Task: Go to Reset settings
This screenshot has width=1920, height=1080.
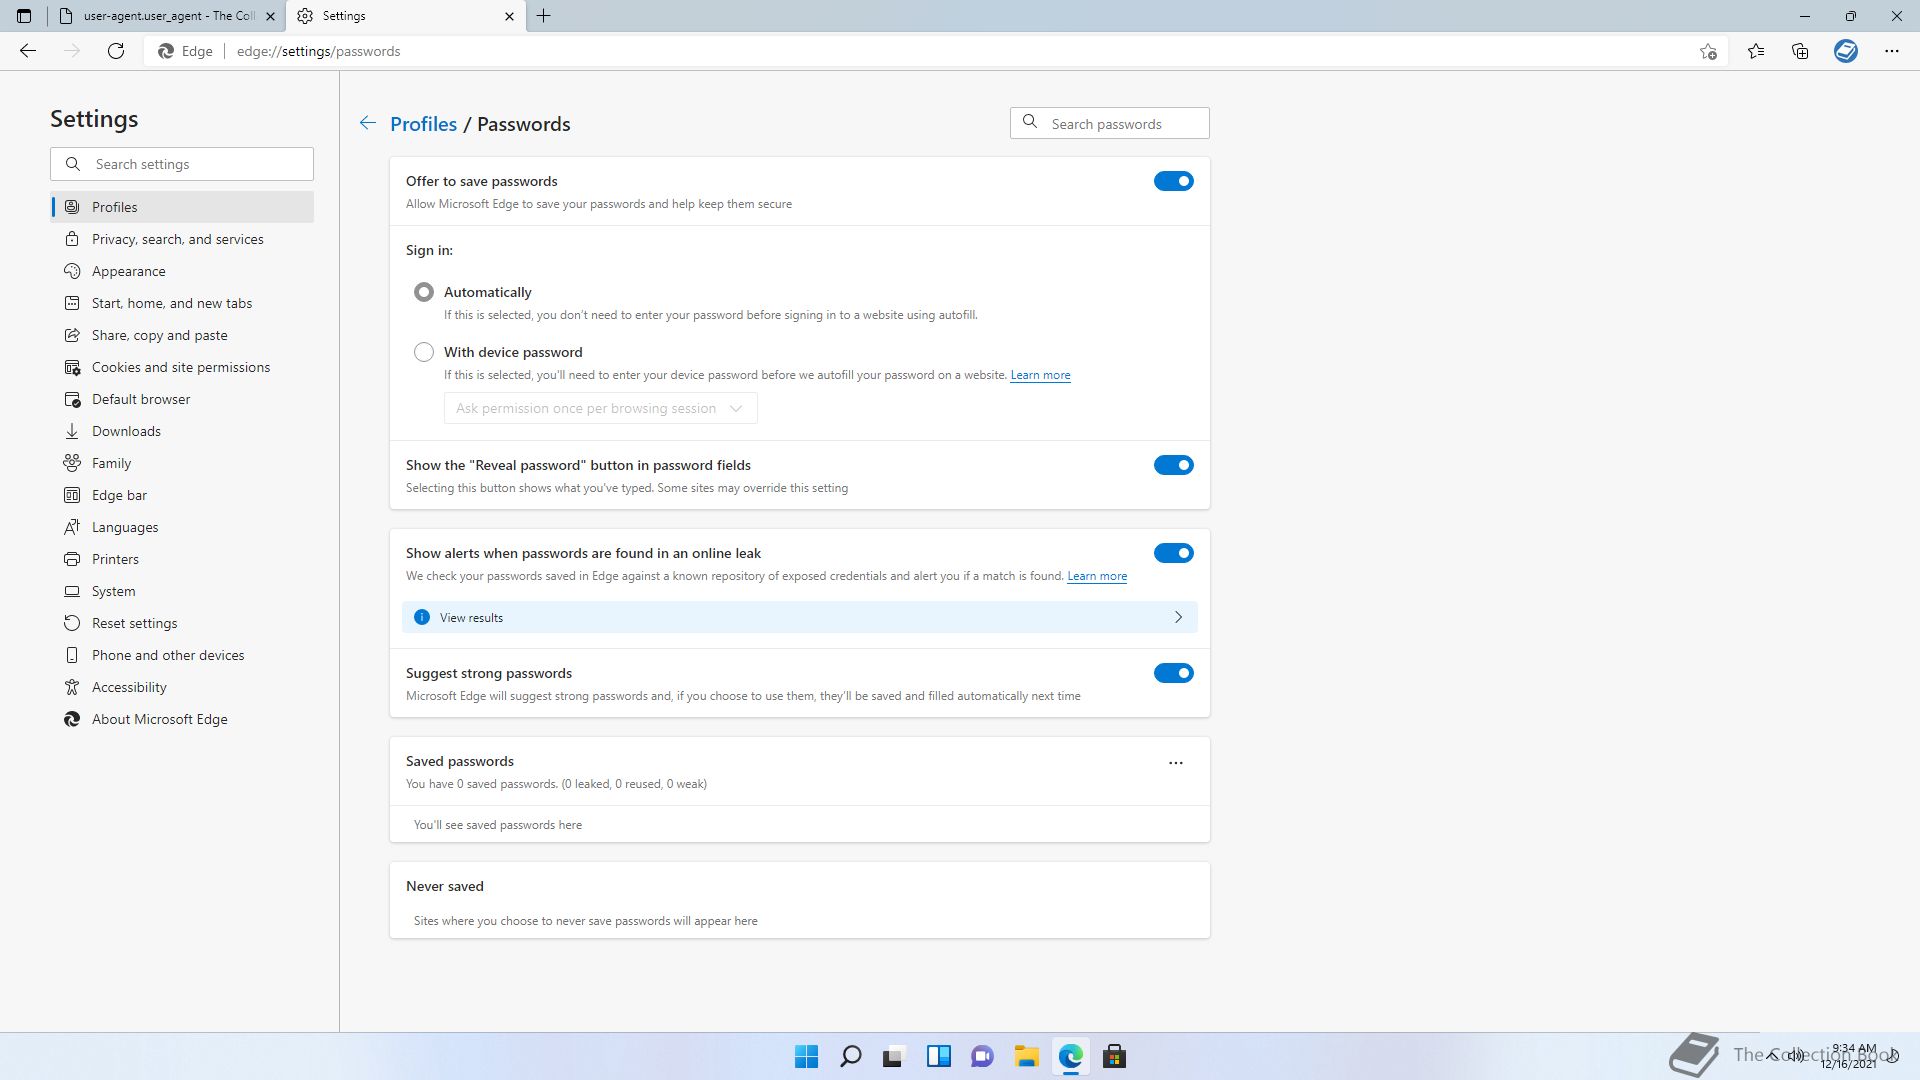Action: [x=182, y=623]
